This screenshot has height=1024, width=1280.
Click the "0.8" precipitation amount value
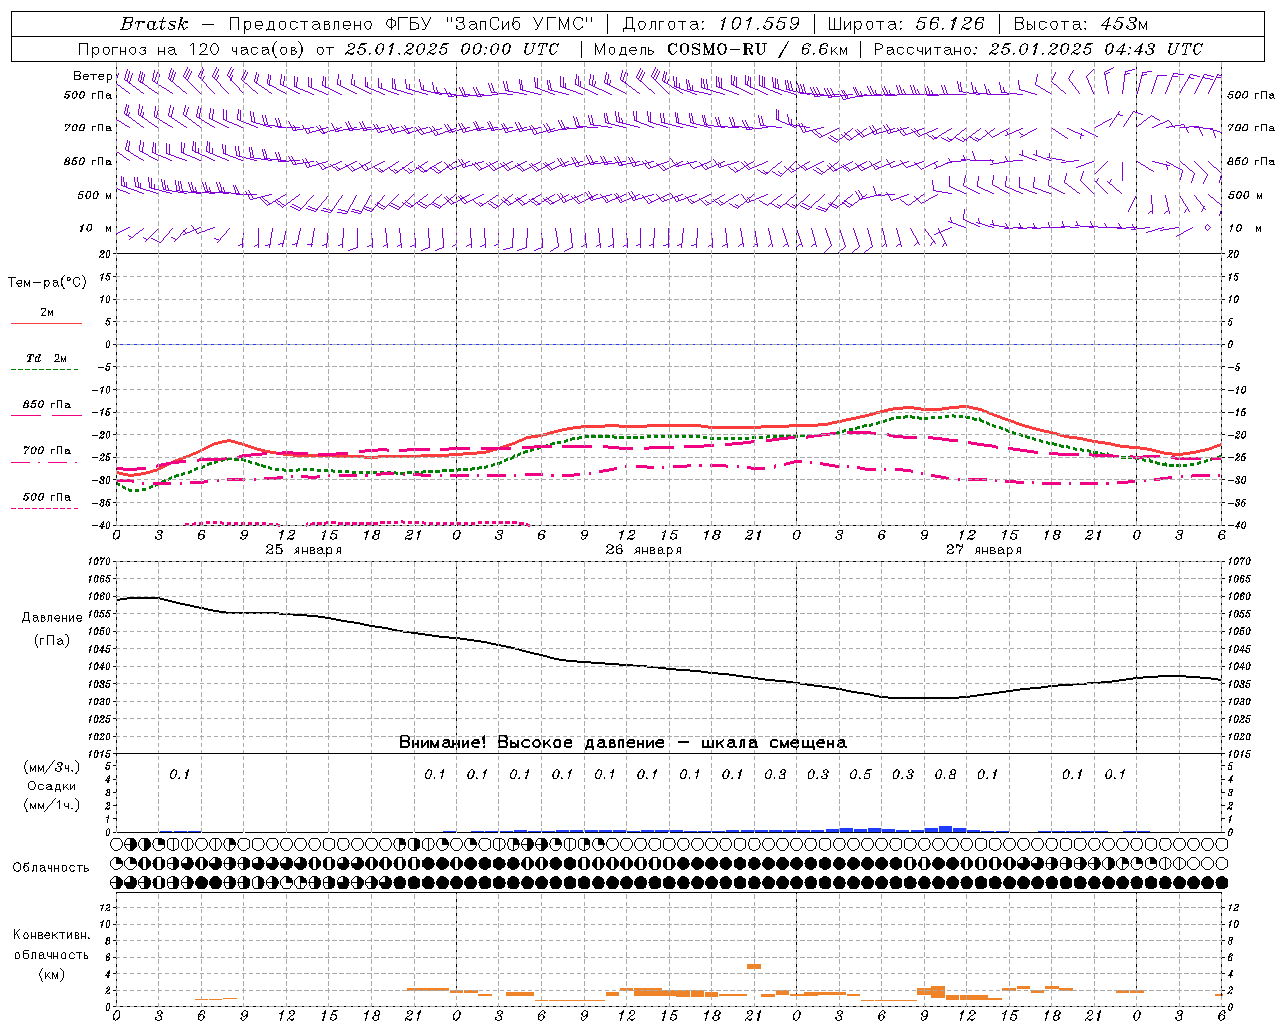coord(945,774)
